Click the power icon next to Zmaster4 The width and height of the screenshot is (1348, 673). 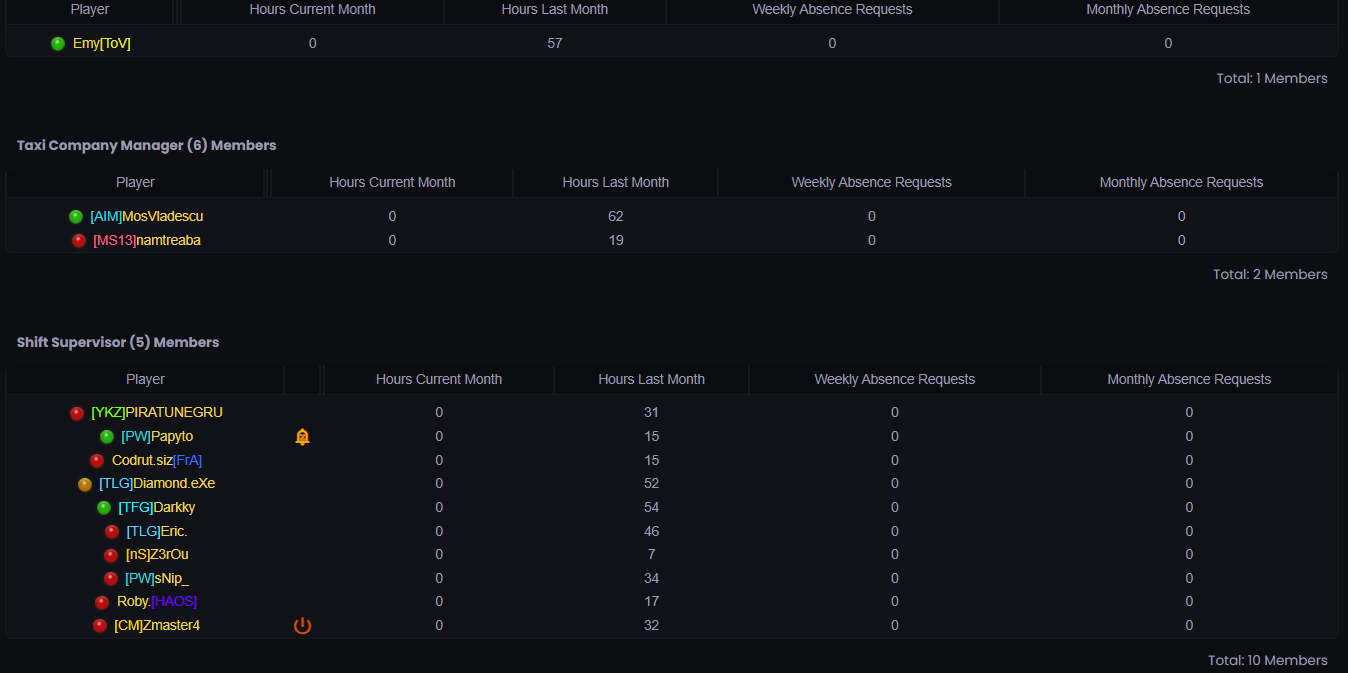coord(302,626)
